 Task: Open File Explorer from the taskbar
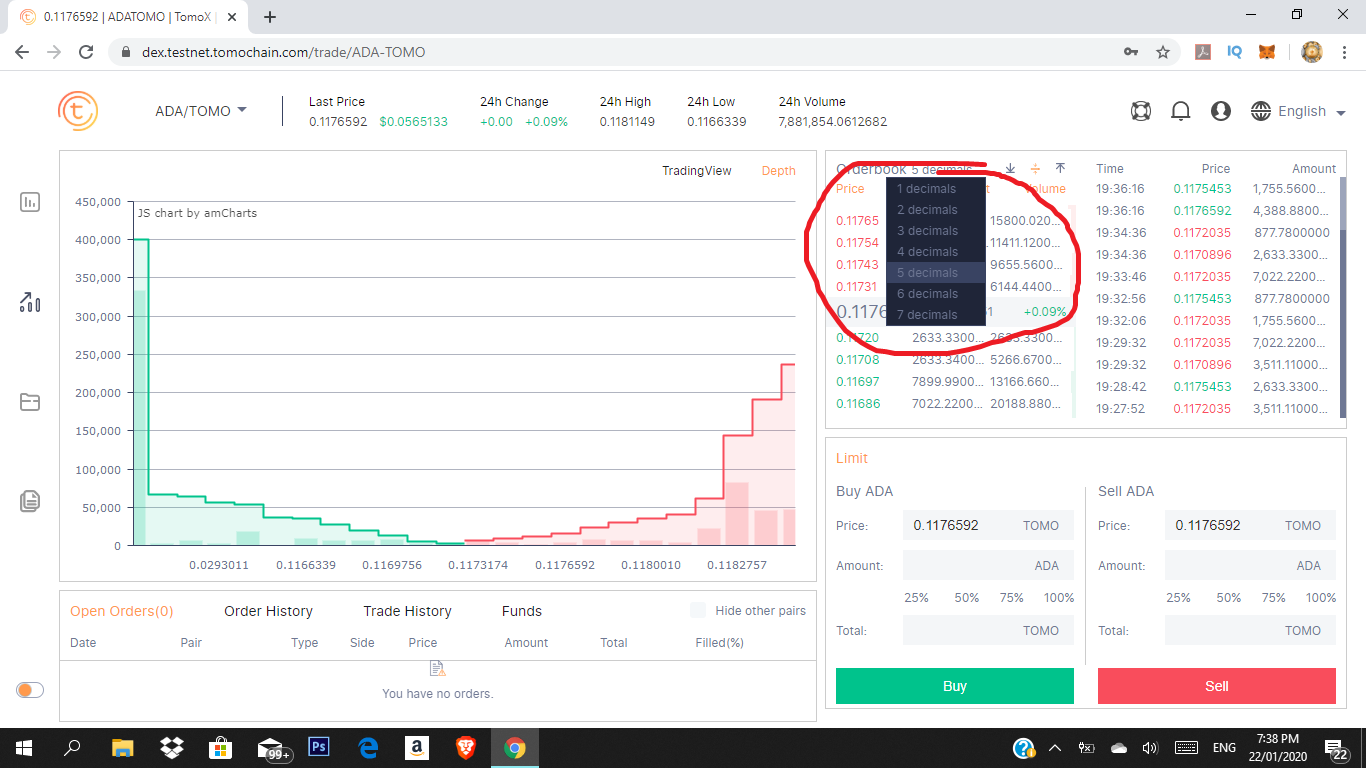[122, 747]
